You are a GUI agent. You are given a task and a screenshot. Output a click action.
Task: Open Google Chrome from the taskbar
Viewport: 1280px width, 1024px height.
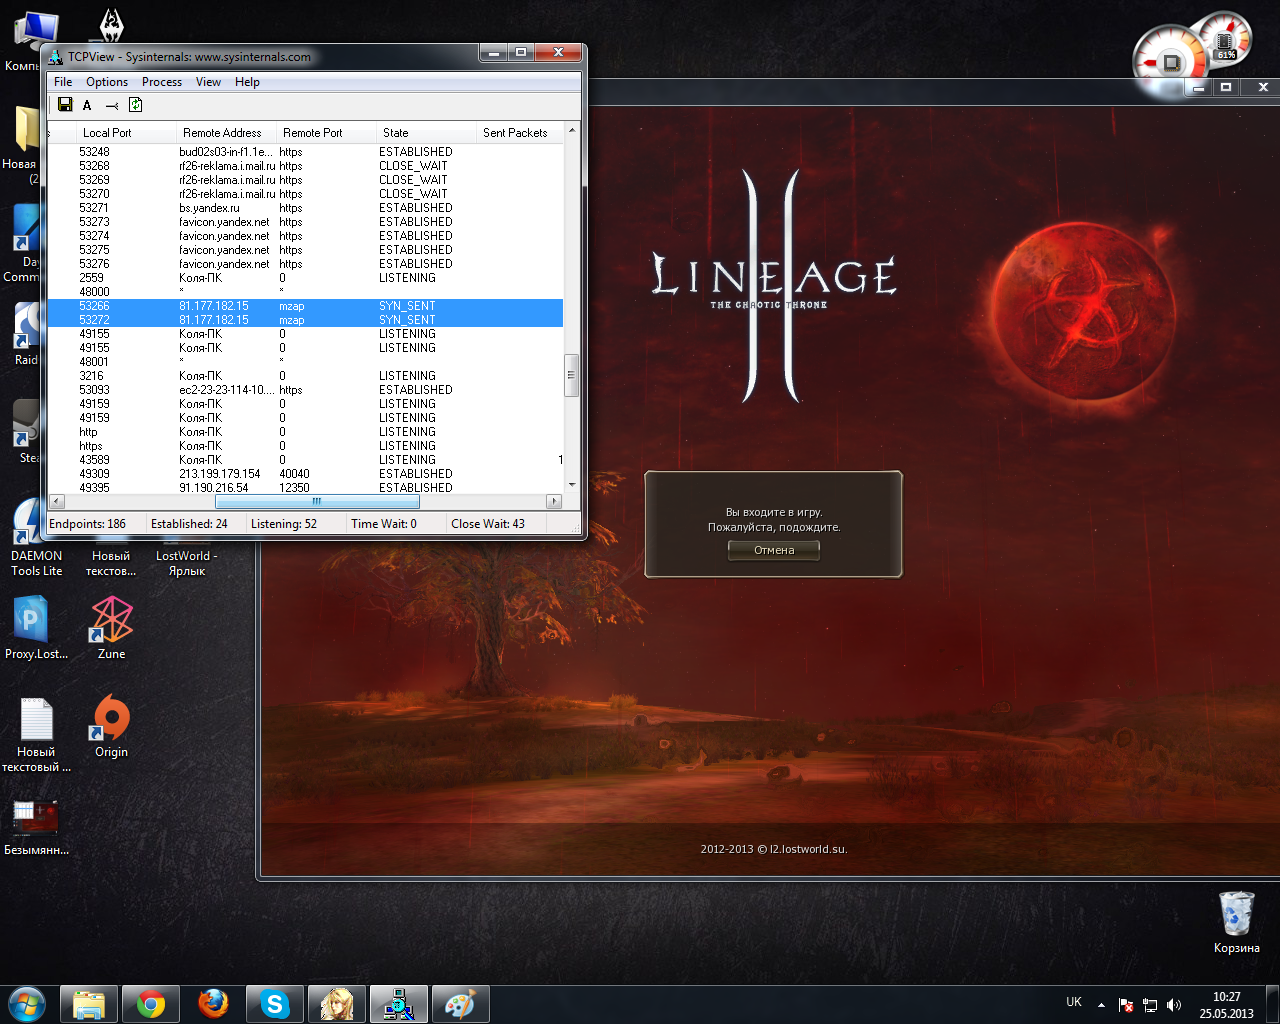click(151, 1004)
